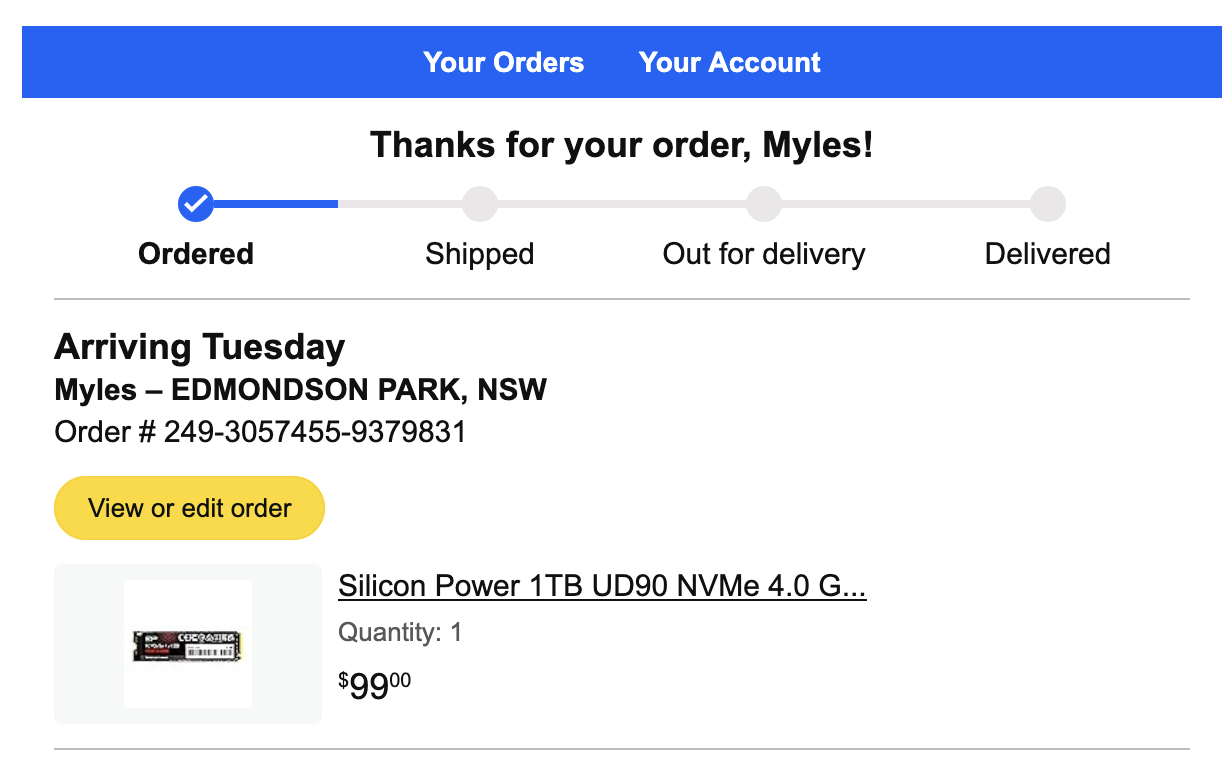Viewport: 1232px width, 760px height.
Task: Click the SSD product thumbnail image
Action: (188, 644)
